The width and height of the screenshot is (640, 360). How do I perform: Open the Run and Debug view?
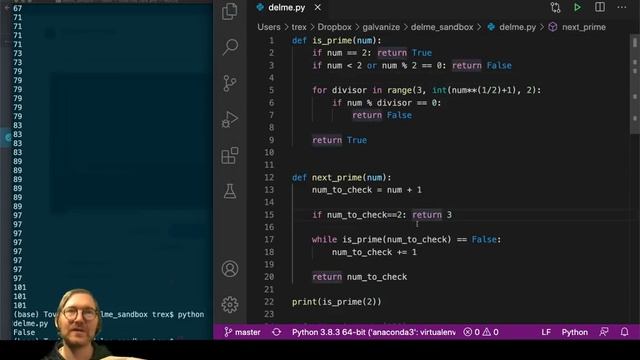[230, 119]
